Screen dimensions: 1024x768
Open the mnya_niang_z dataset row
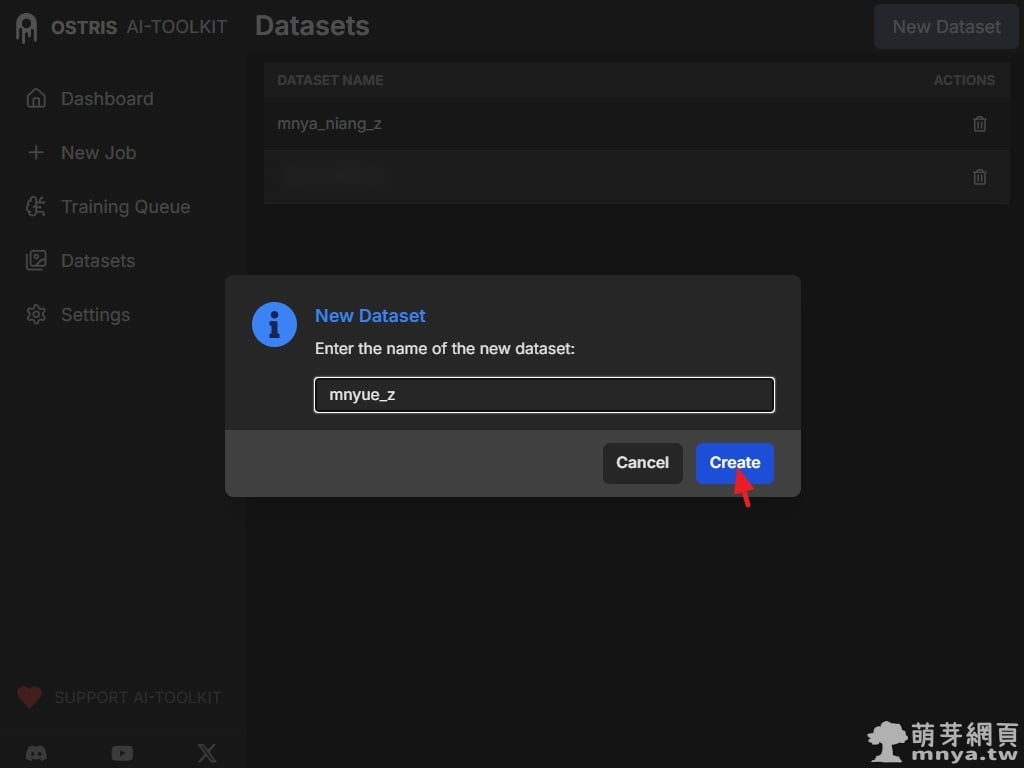pyautogui.click(x=329, y=124)
